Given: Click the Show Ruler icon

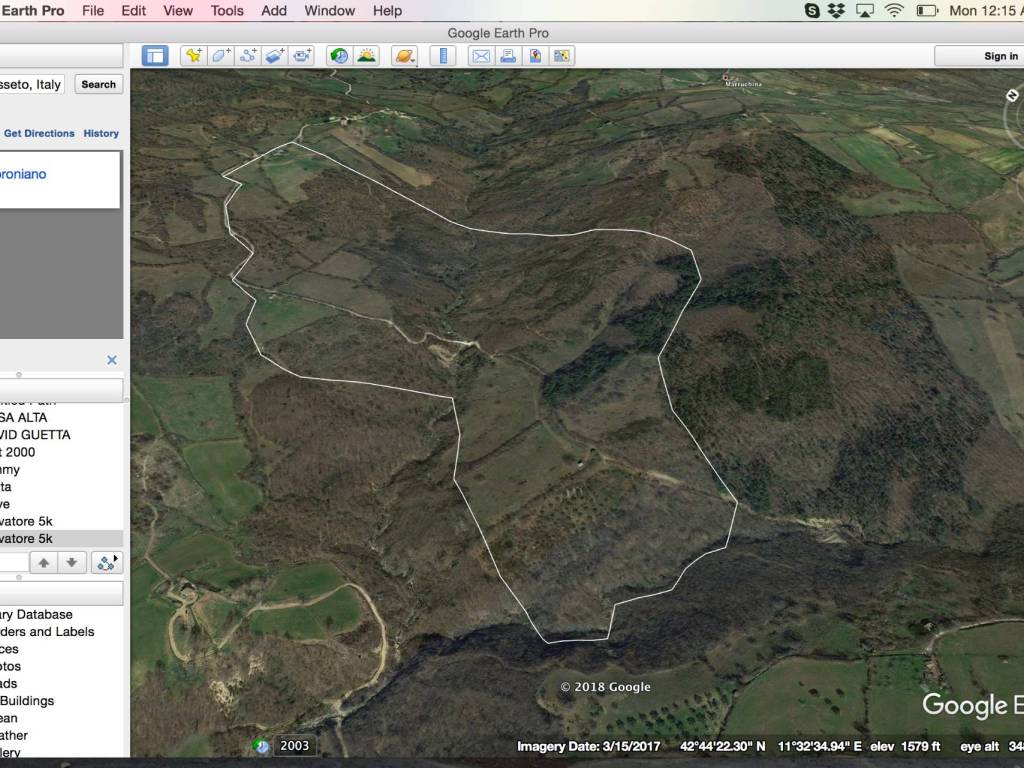Looking at the screenshot, I should coord(443,56).
